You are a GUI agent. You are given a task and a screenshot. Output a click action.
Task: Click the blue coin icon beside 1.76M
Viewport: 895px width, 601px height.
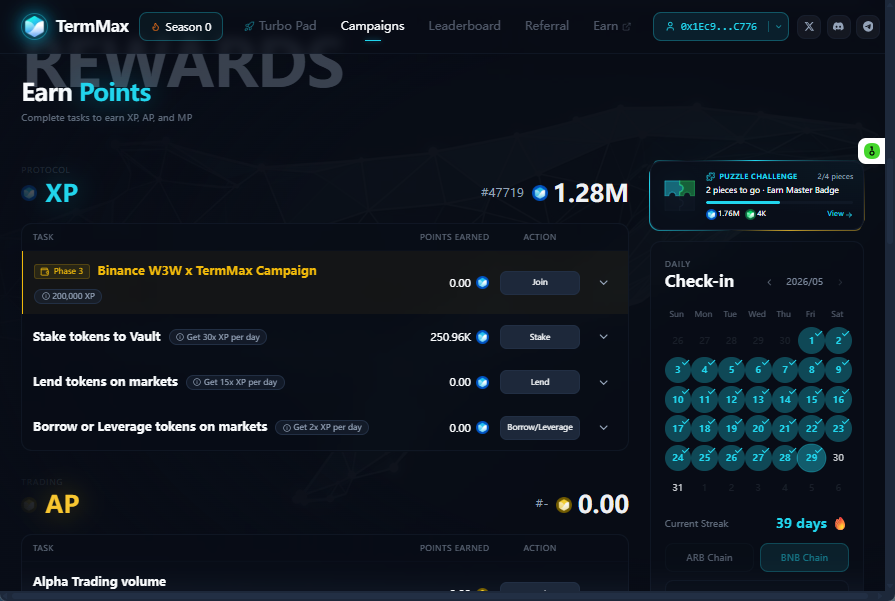pyautogui.click(x=711, y=214)
